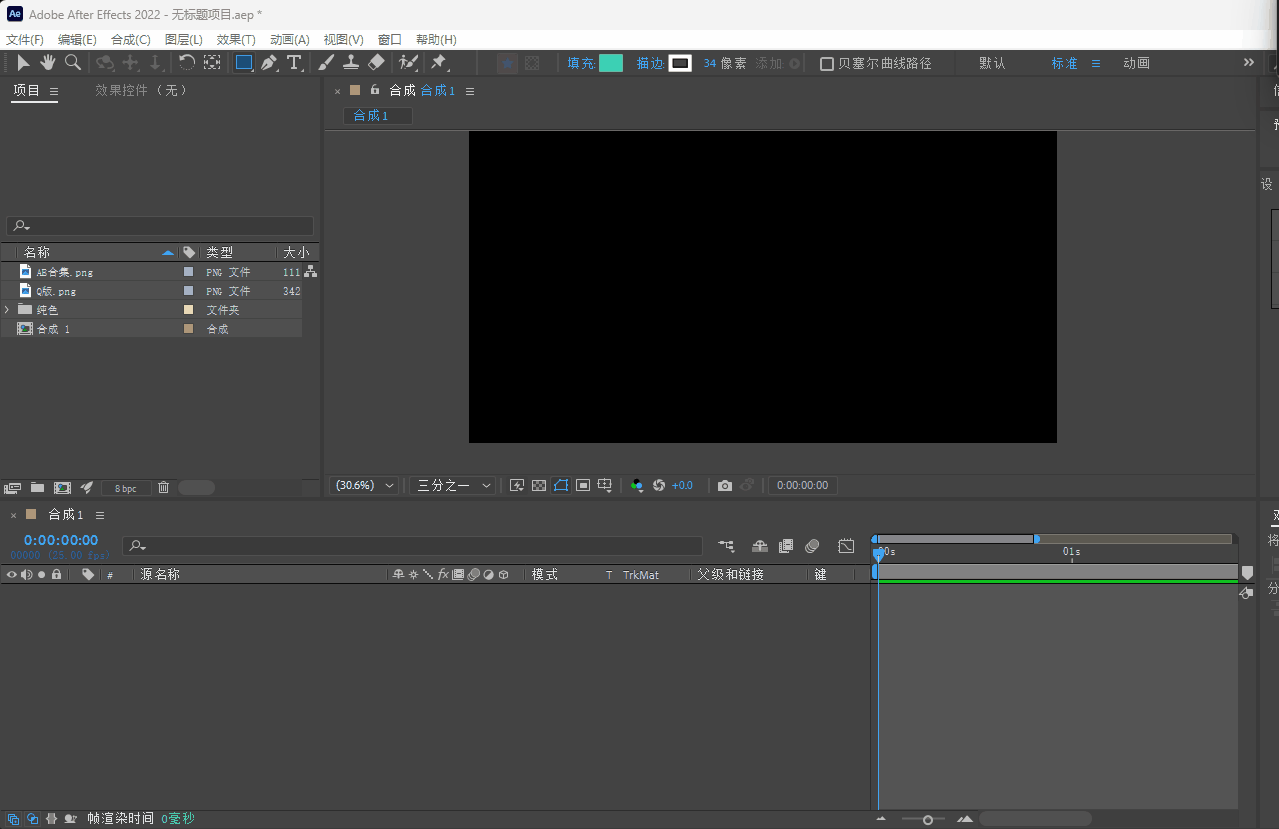The height and width of the screenshot is (829, 1279).
Task: Toggle motion blur switch in timeline
Action: (812, 546)
